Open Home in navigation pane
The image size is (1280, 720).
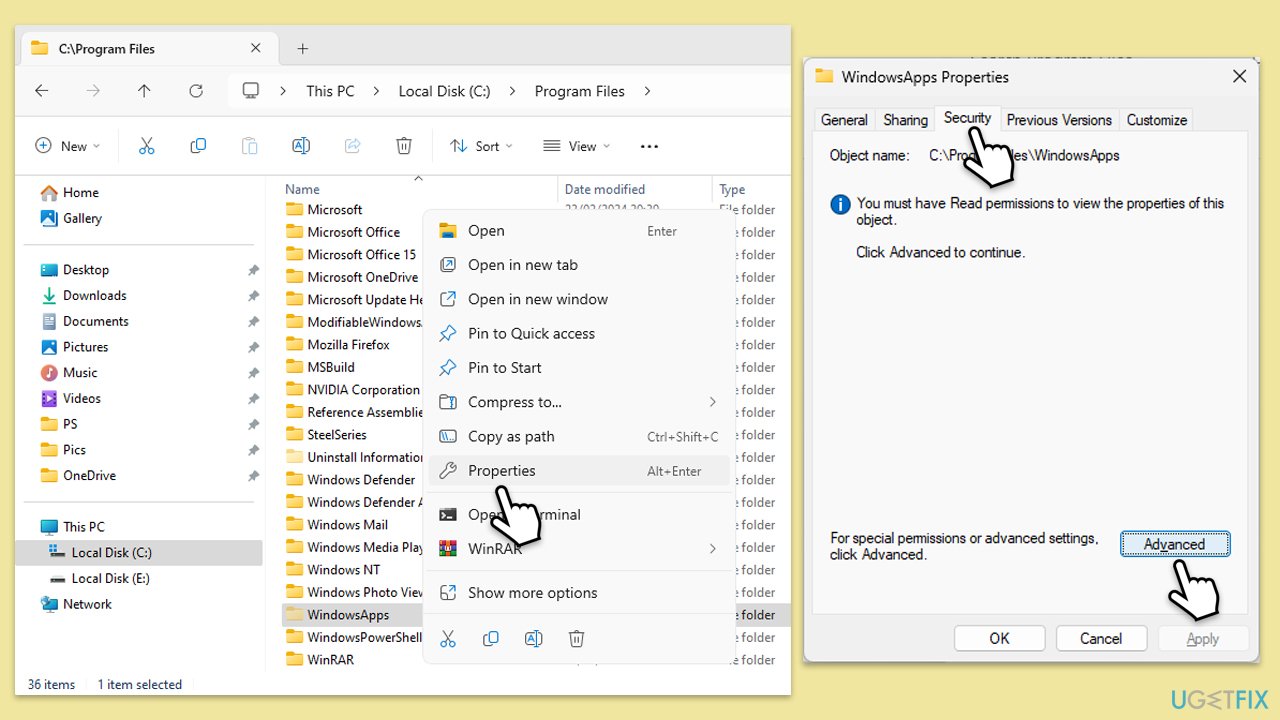click(x=70, y=192)
